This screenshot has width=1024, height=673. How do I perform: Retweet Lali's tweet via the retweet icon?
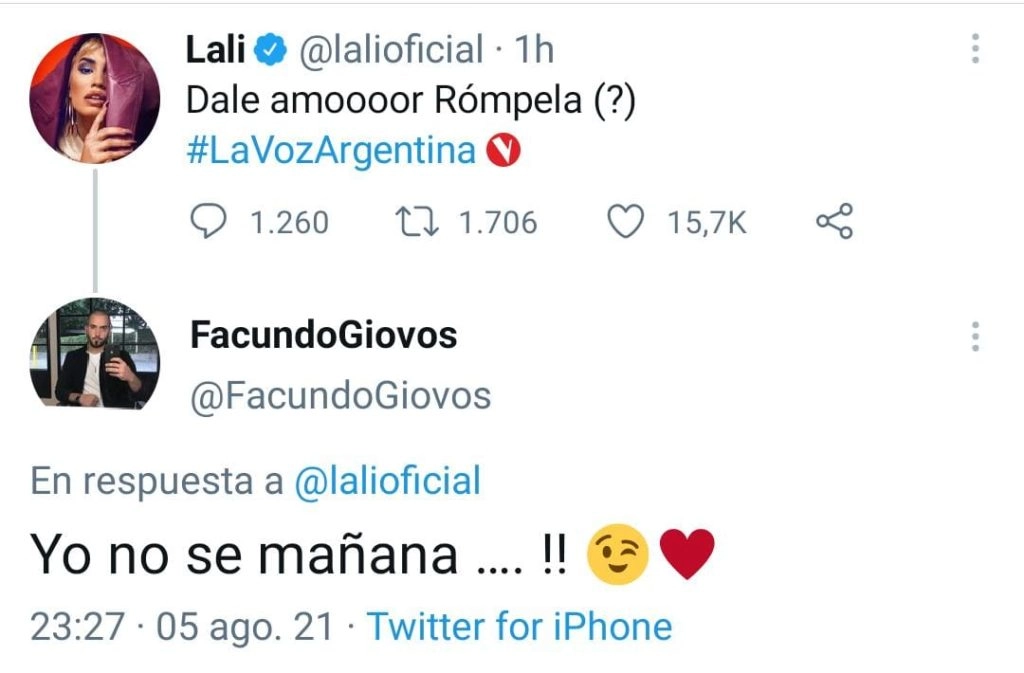(x=413, y=221)
